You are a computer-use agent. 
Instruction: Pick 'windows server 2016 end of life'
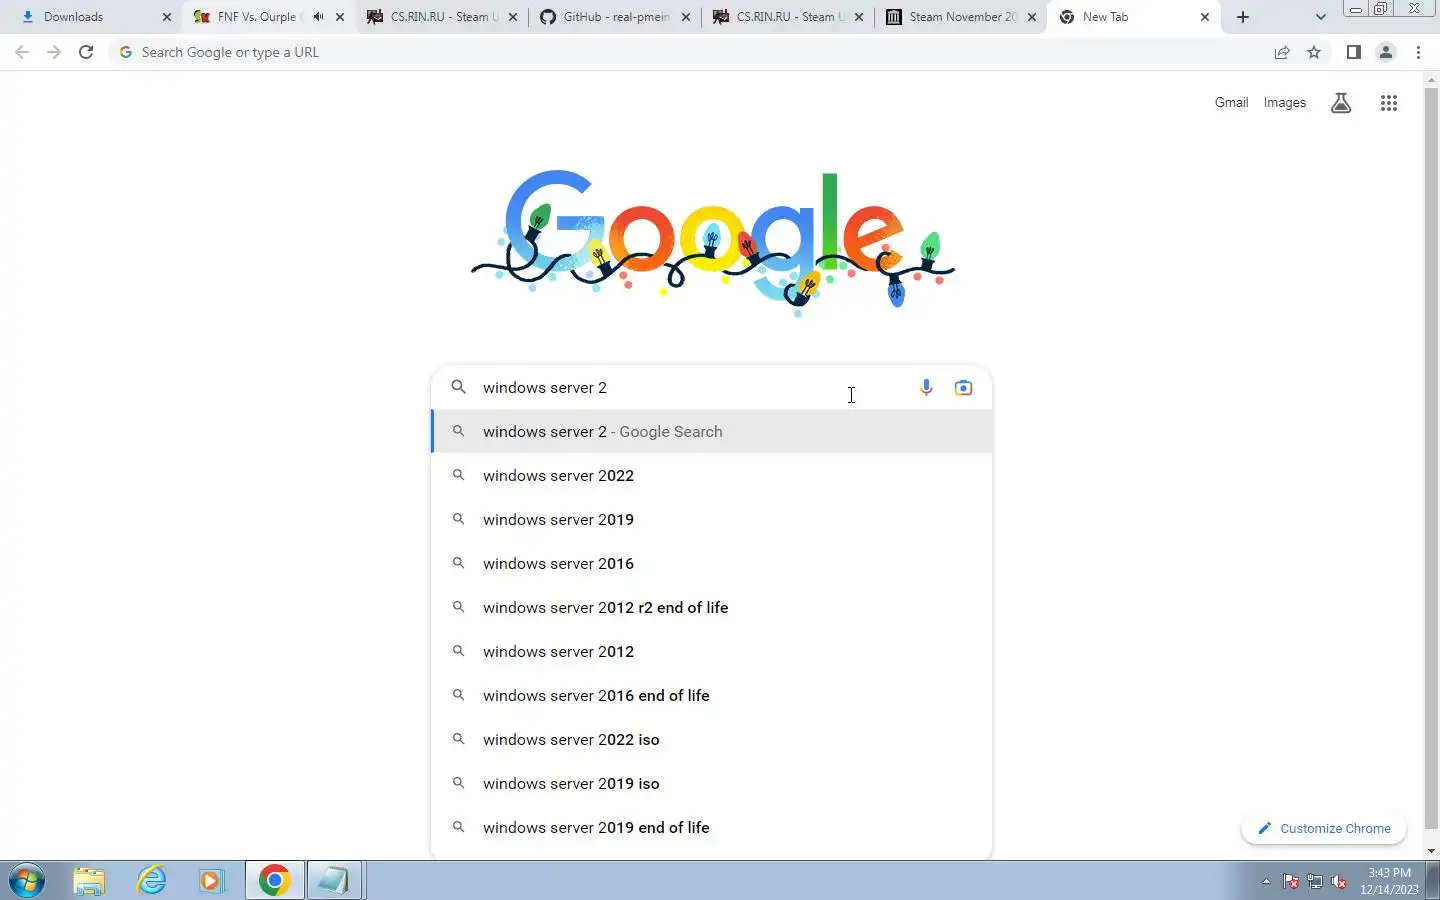coord(712,696)
